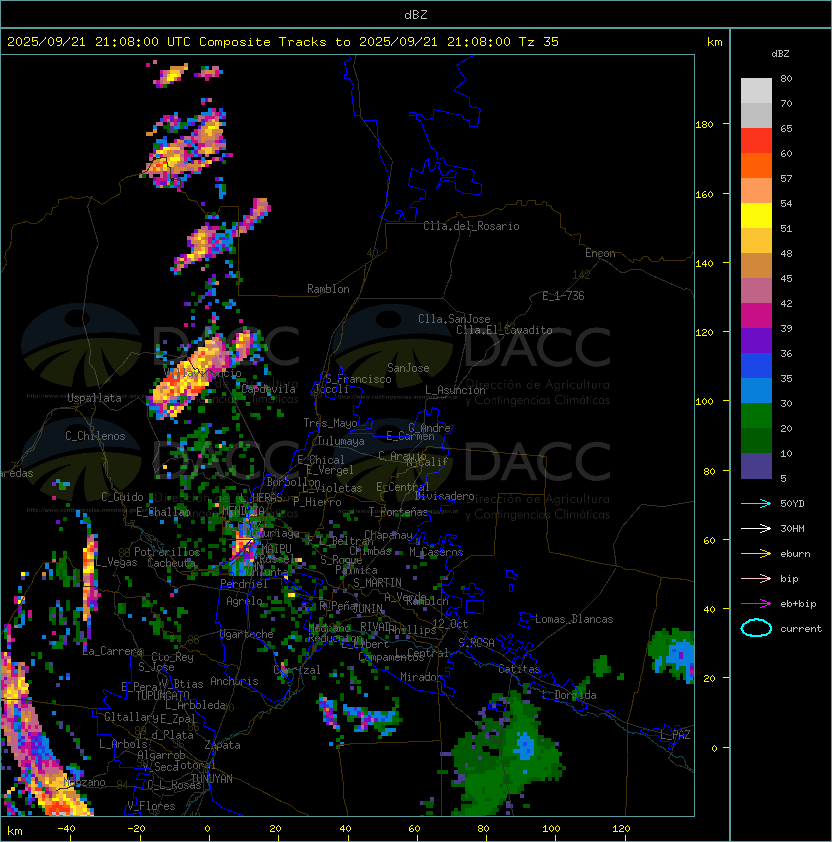
Task: Click the 'current' legend label
Action: 801,629
